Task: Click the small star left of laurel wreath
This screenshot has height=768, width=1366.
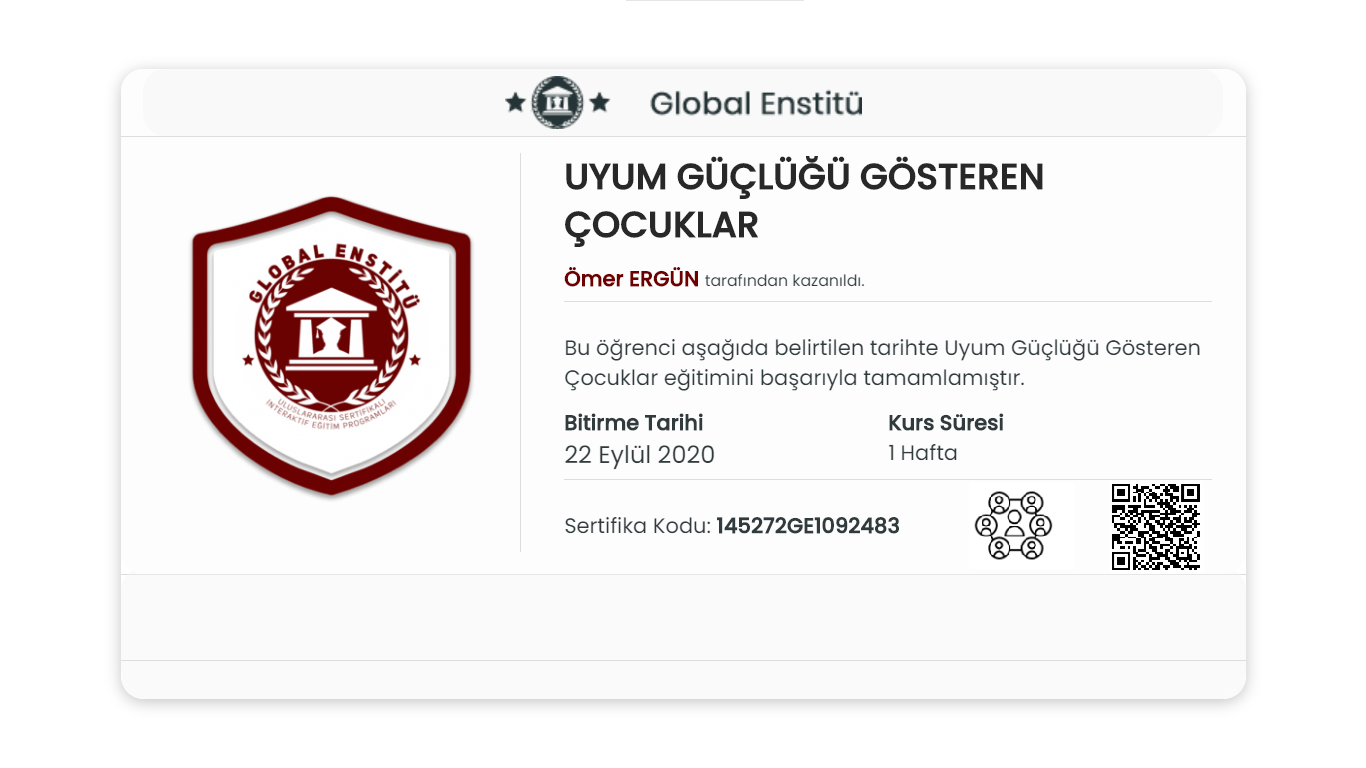Action: point(248,360)
